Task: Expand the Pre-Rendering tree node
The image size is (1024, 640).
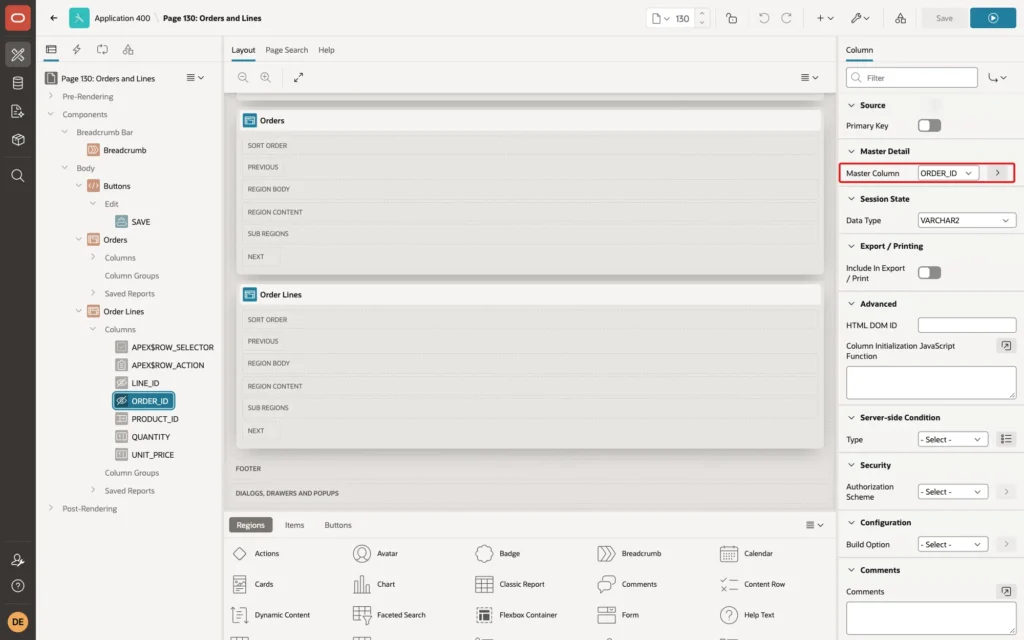Action: 50,96
